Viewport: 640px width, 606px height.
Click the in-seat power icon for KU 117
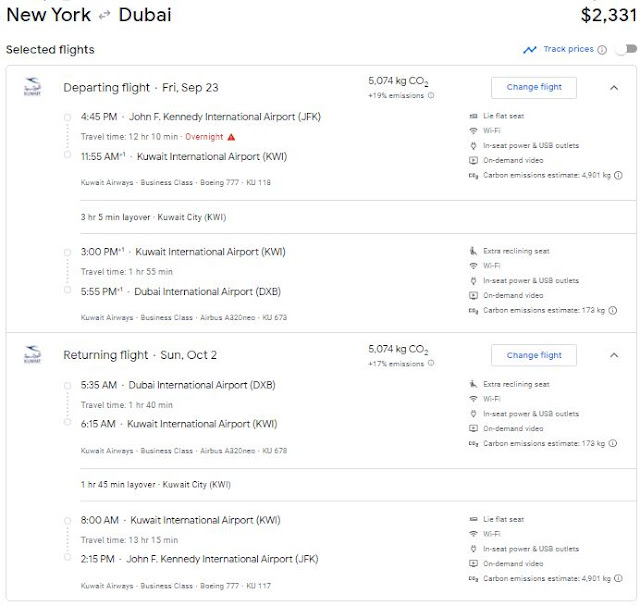[x=473, y=549]
